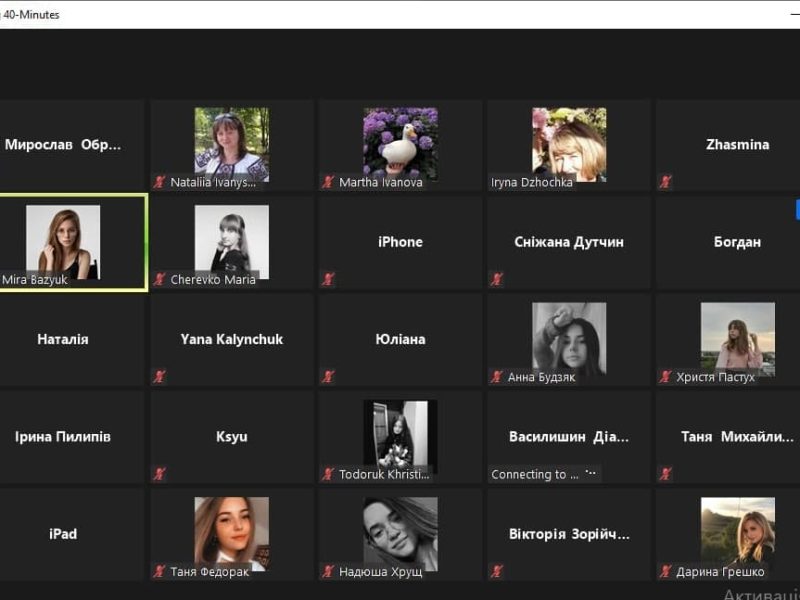The width and height of the screenshot is (800, 600).
Task: Select the Yana Kalynchuk participant tile
Action: (231, 339)
